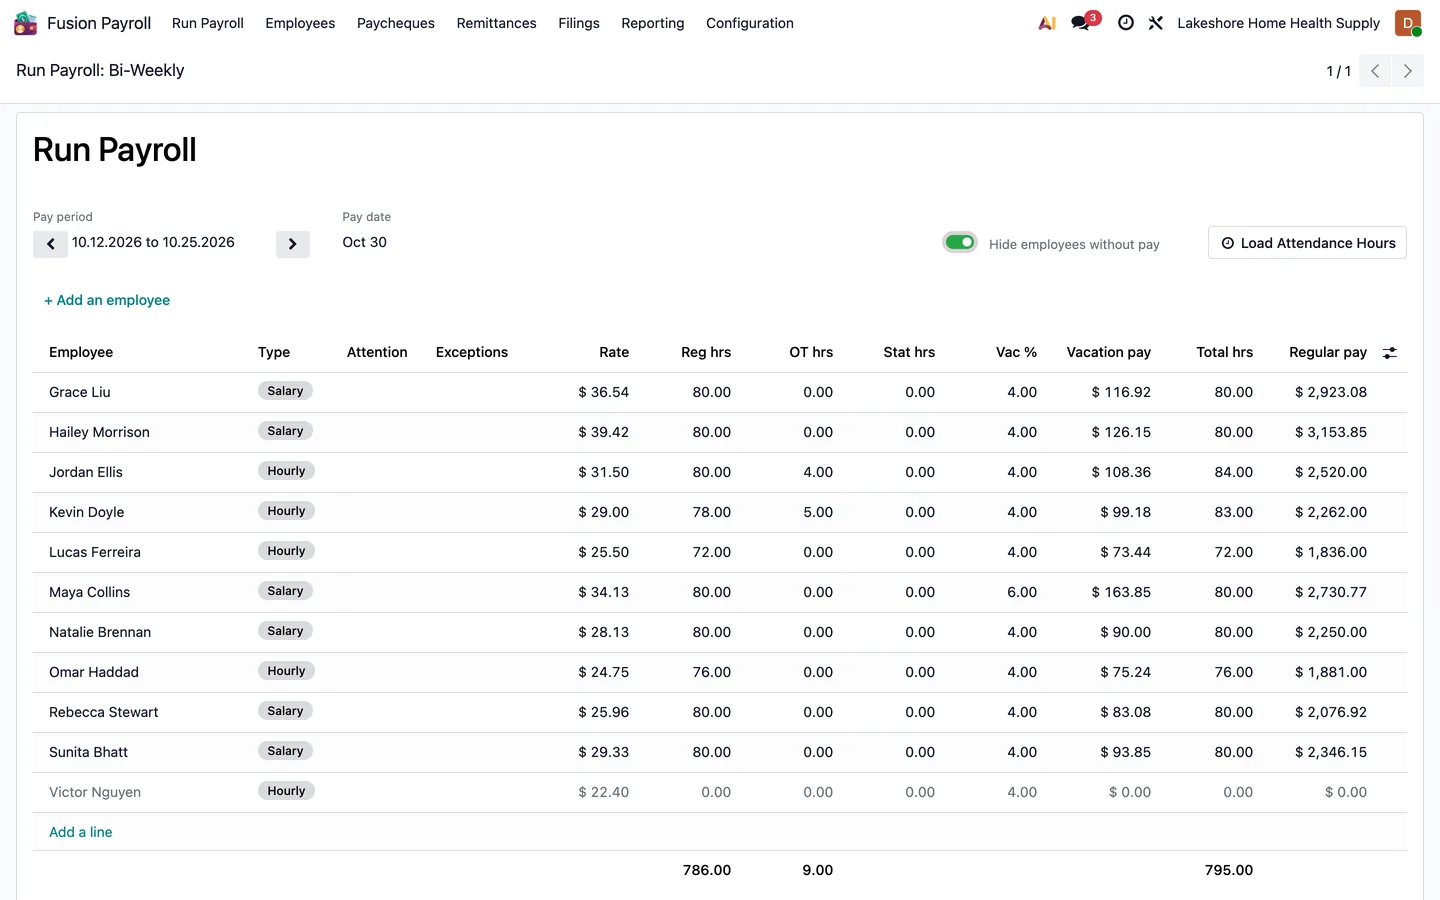Sort by Employee column header
The image size is (1440, 900).
[81, 352]
